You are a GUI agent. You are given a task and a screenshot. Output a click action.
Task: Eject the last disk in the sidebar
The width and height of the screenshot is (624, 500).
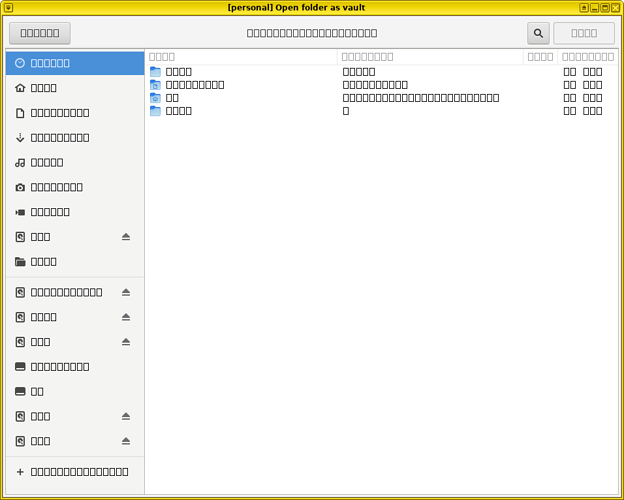126,441
